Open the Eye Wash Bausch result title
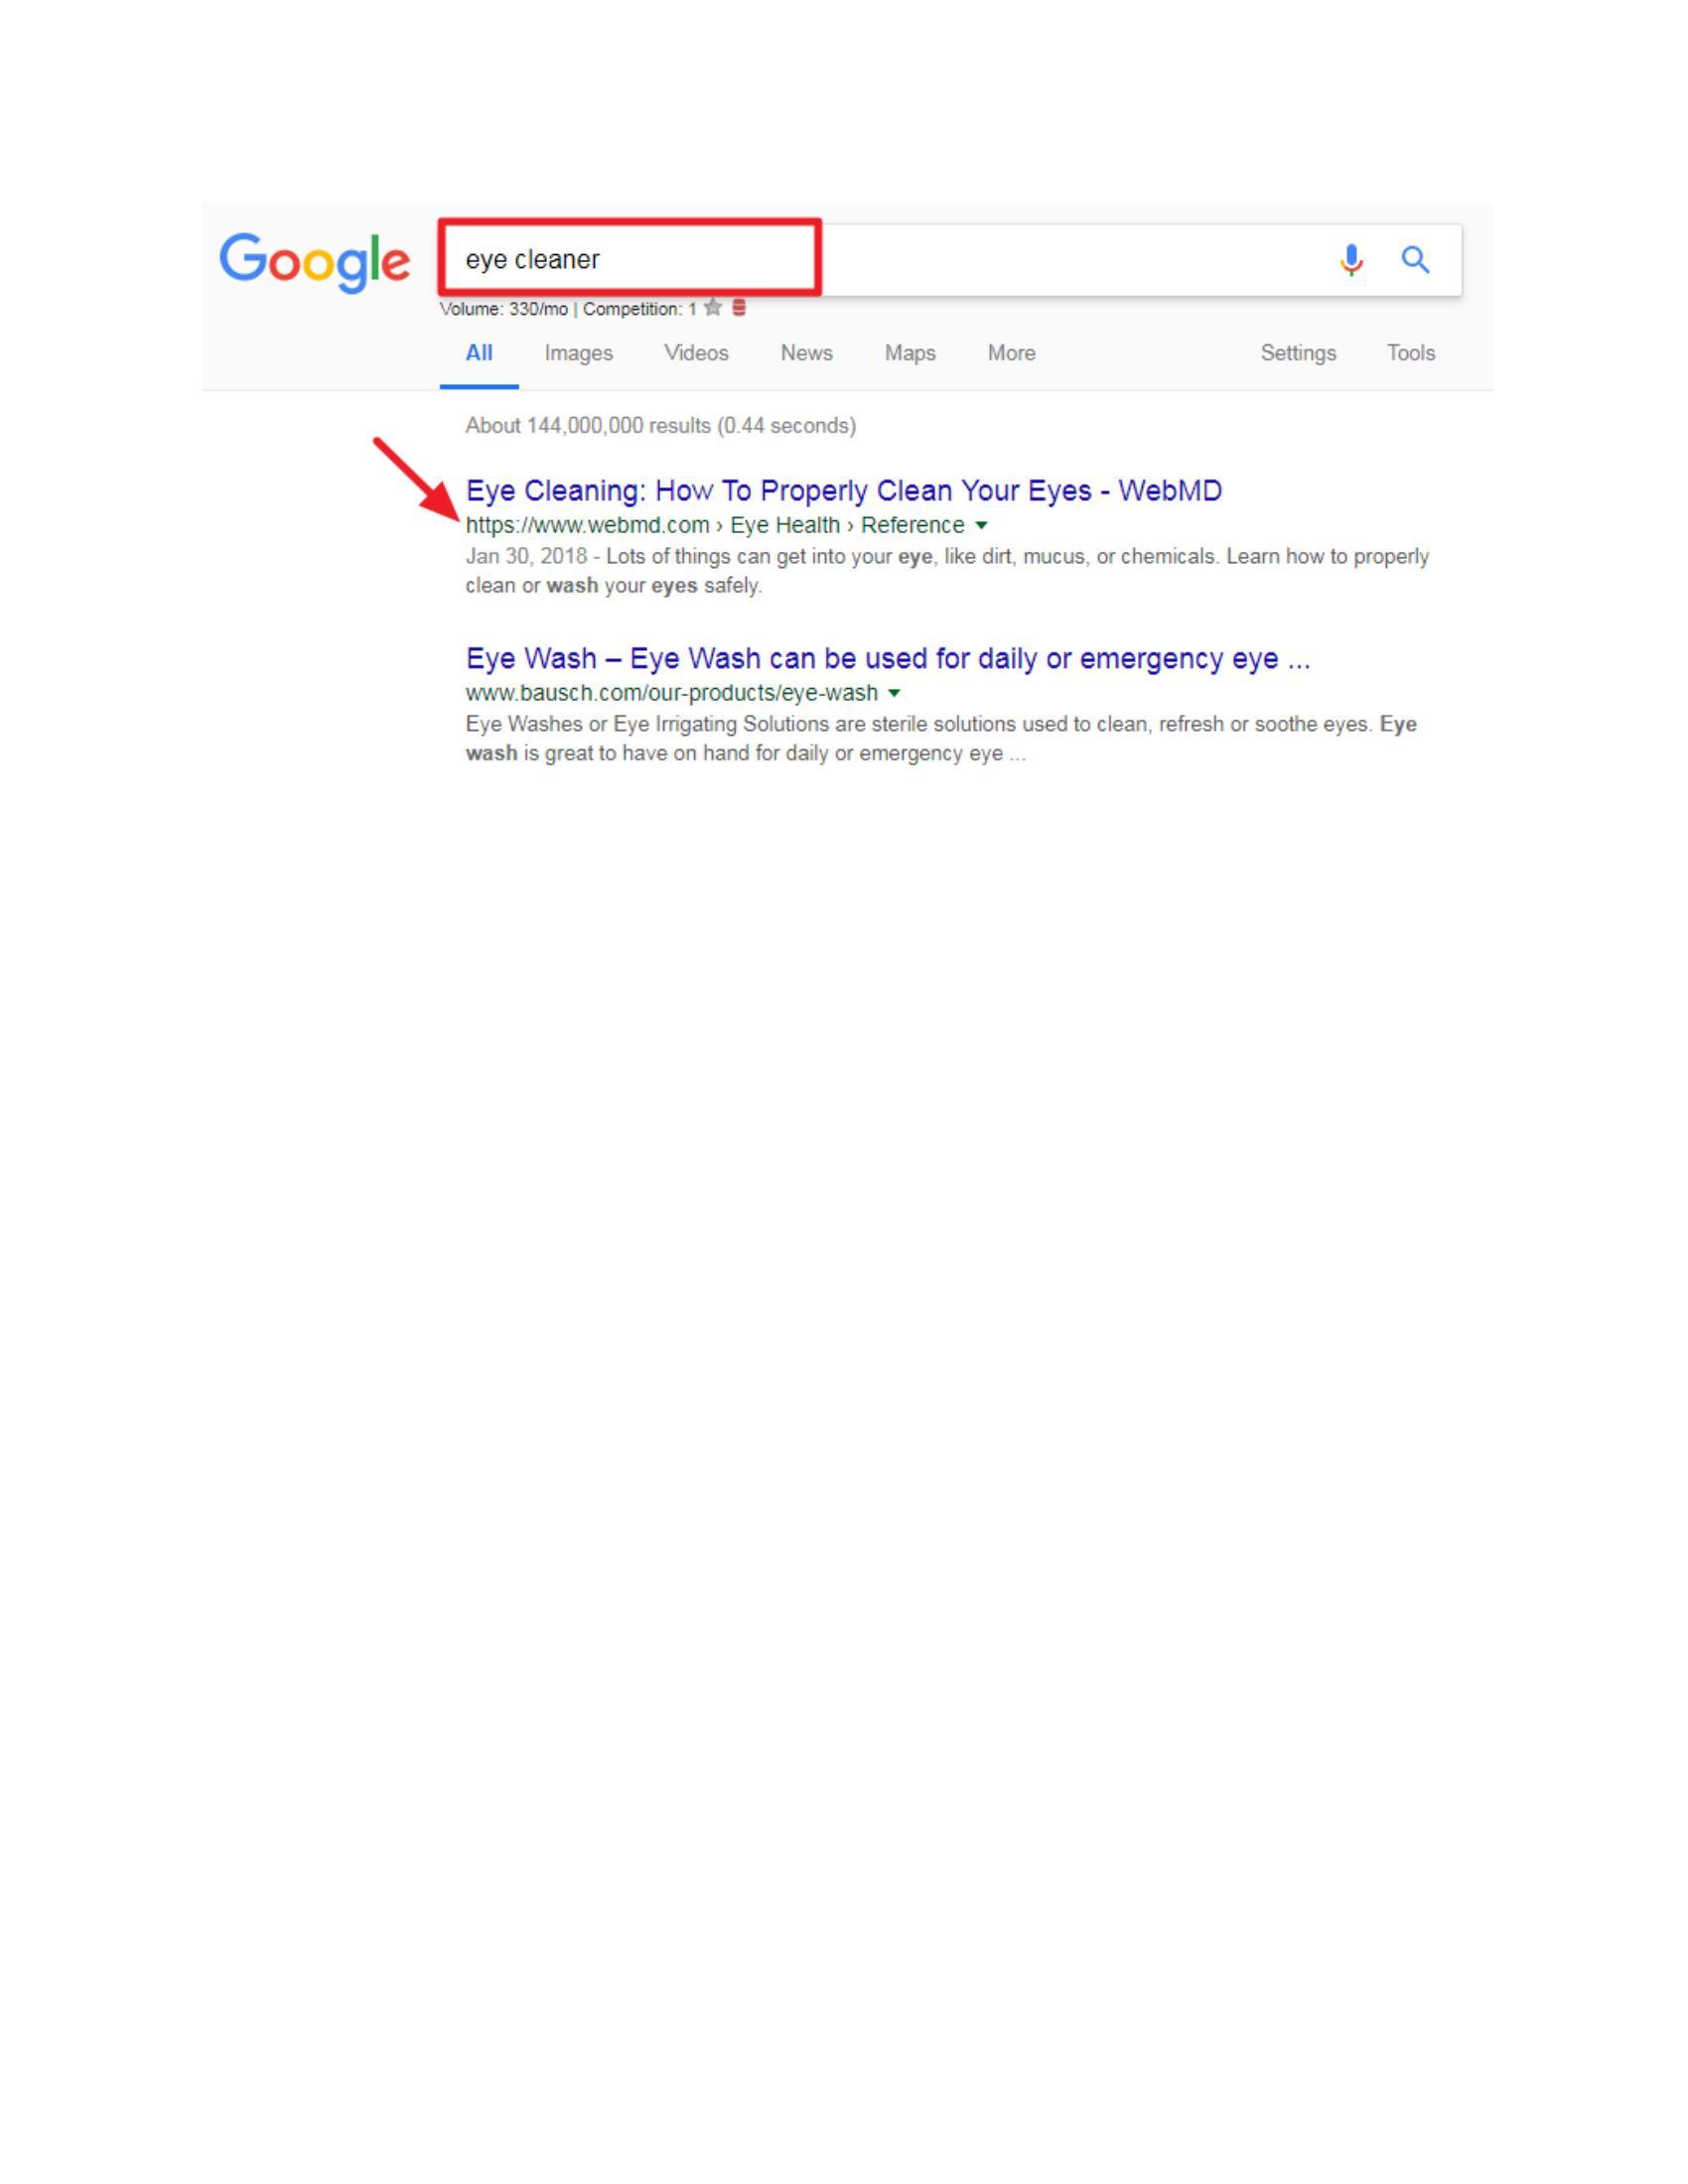The height and width of the screenshot is (2184, 1688). point(888,659)
